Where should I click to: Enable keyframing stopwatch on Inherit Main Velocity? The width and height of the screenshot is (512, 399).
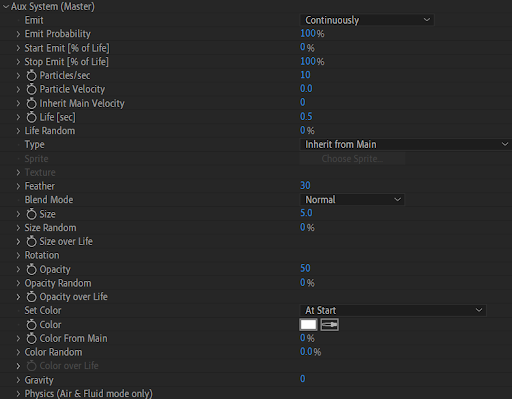click(31, 103)
